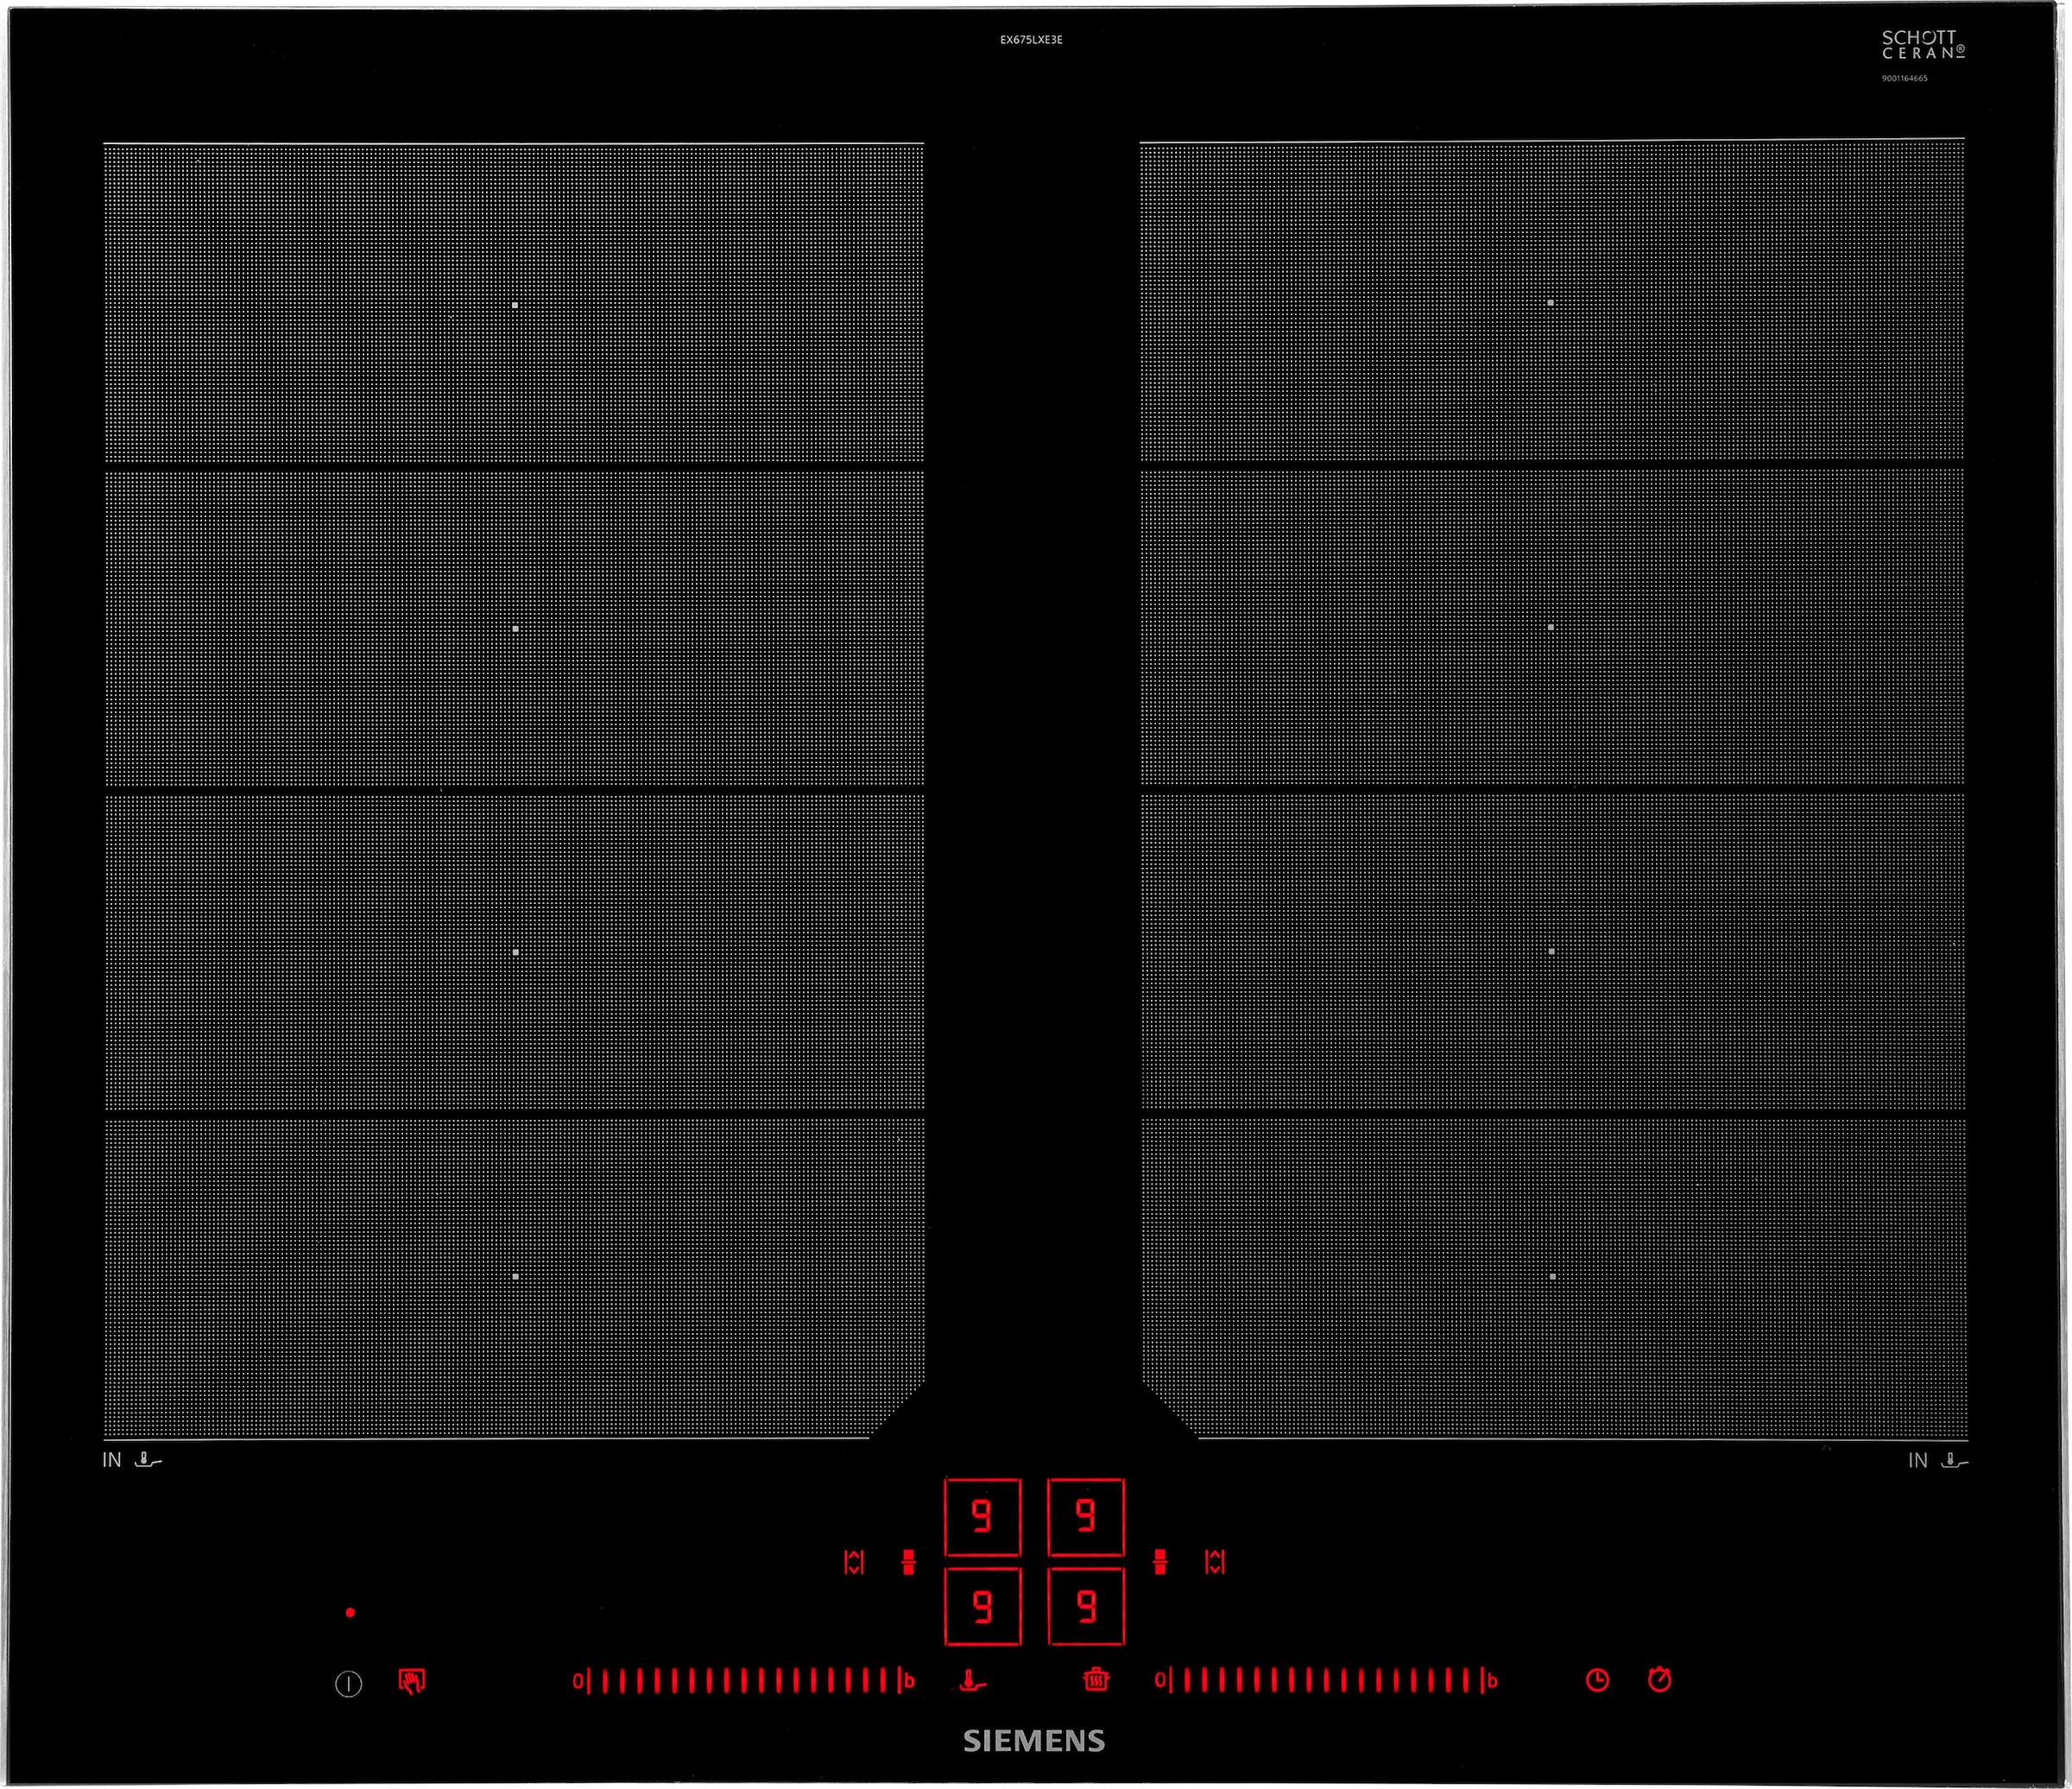Tap 0 on the left power slider
This screenshot has height=1789, width=2072.
(x=577, y=1681)
